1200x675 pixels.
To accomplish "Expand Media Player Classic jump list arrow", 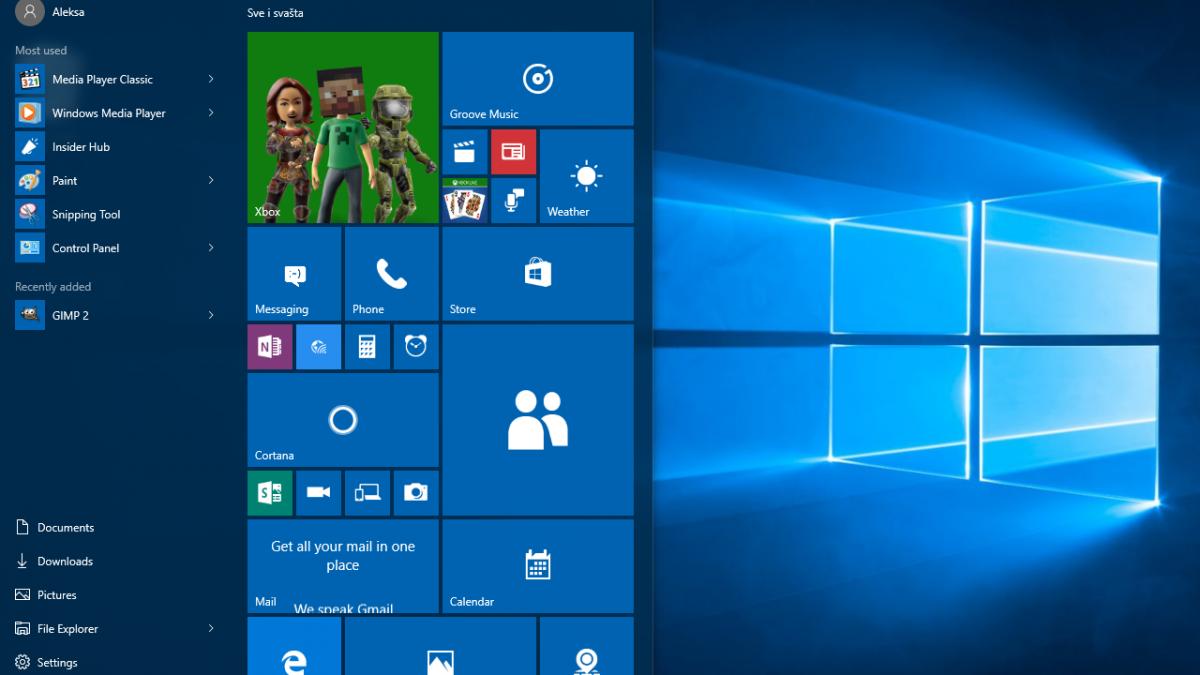I will (211, 79).
